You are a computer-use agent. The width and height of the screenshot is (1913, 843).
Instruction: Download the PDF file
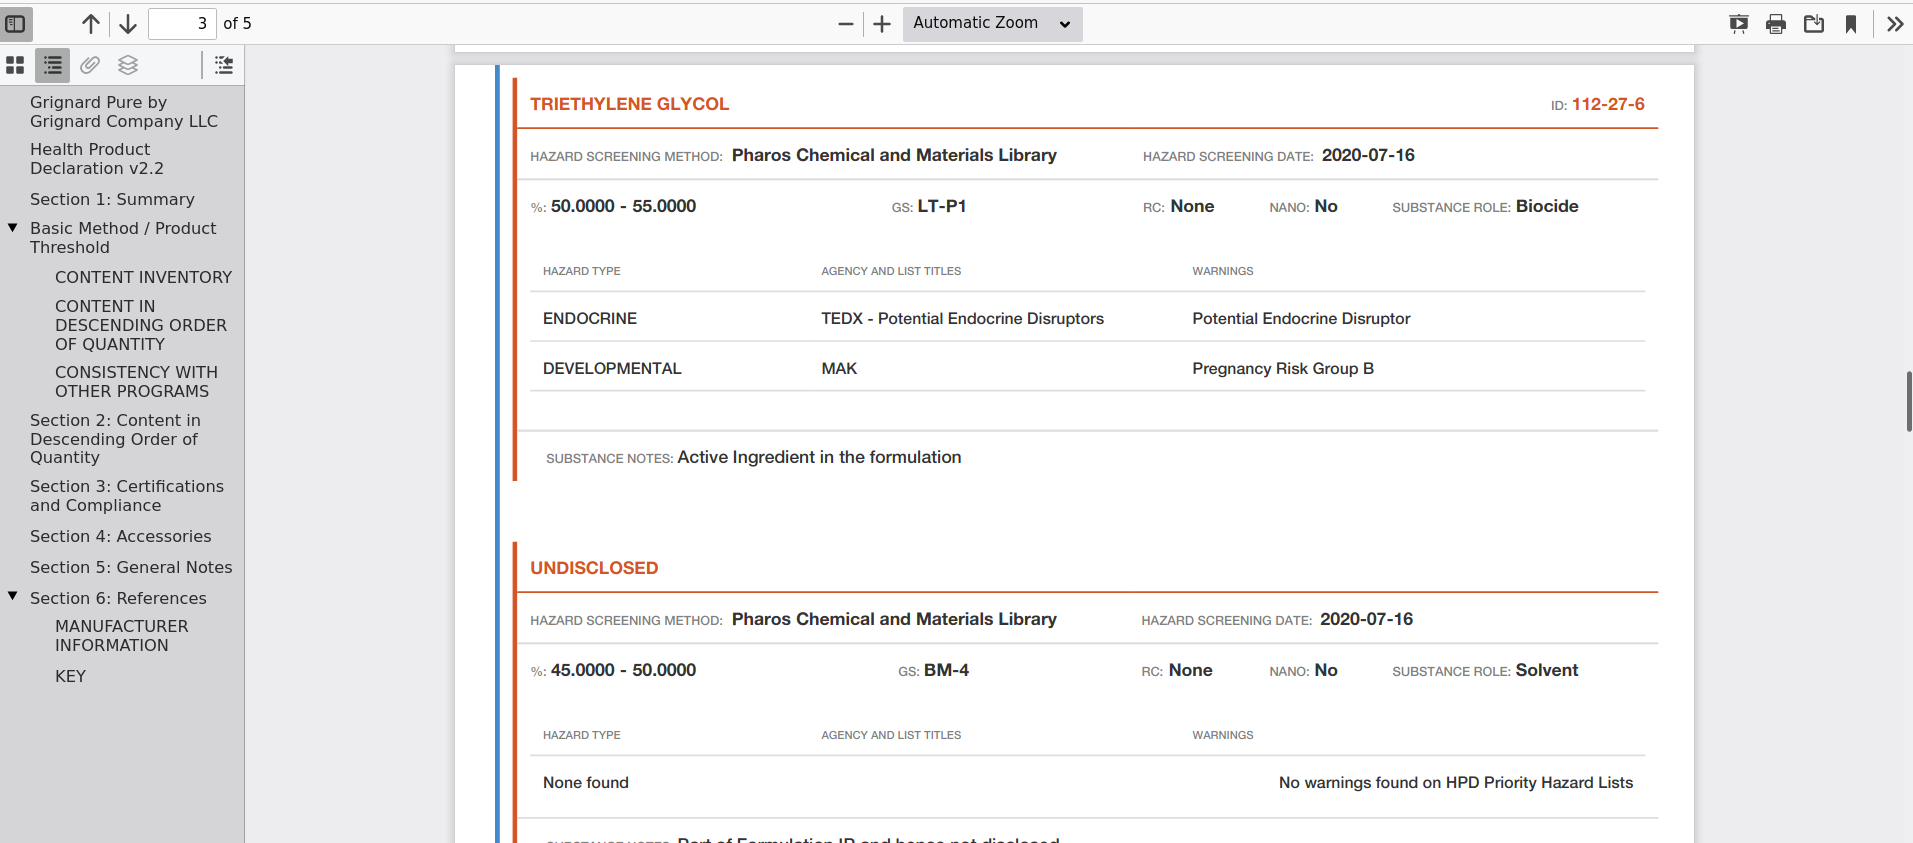pos(1814,24)
